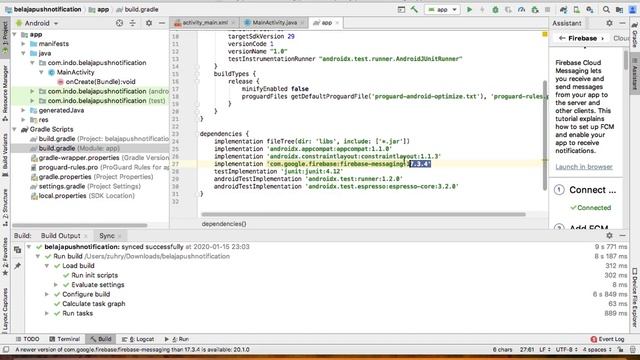Open settings.gradle in the tree
Viewport: 640px width, 360px height.
click(x=85, y=186)
